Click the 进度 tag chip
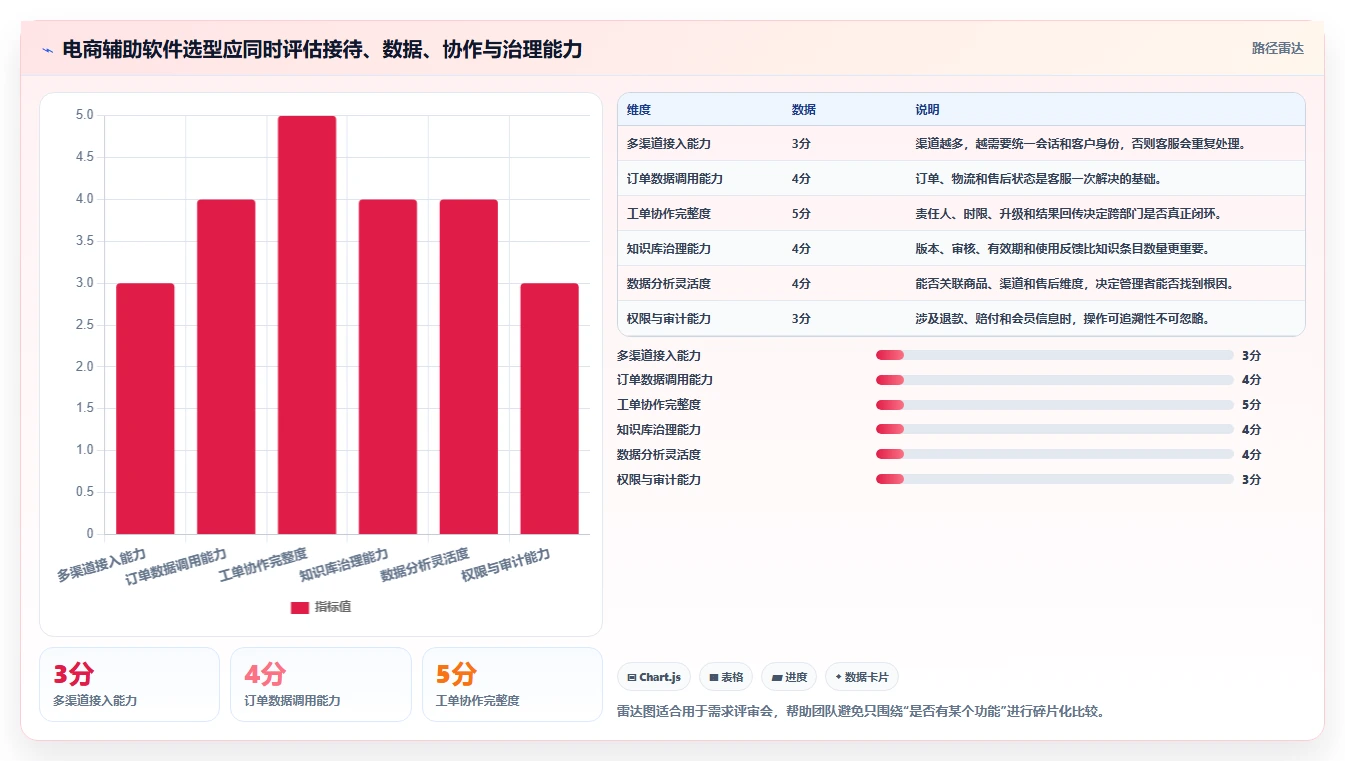This screenshot has width=1345, height=761. [x=789, y=677]
